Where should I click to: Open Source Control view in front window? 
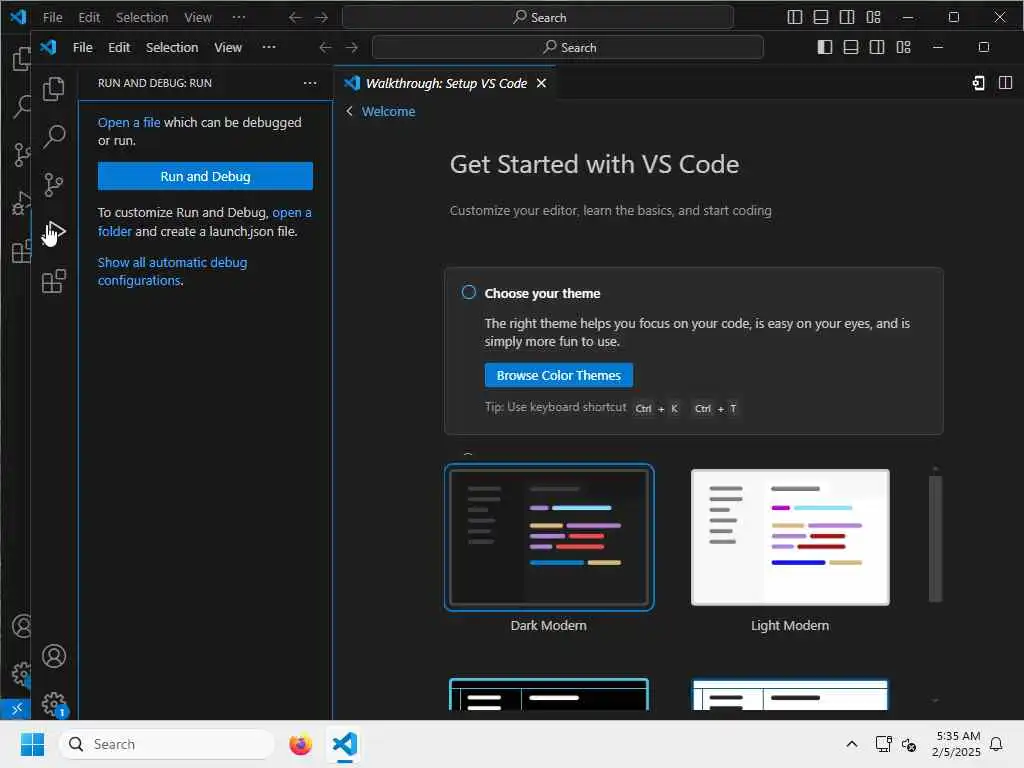(x=54, y=184)
